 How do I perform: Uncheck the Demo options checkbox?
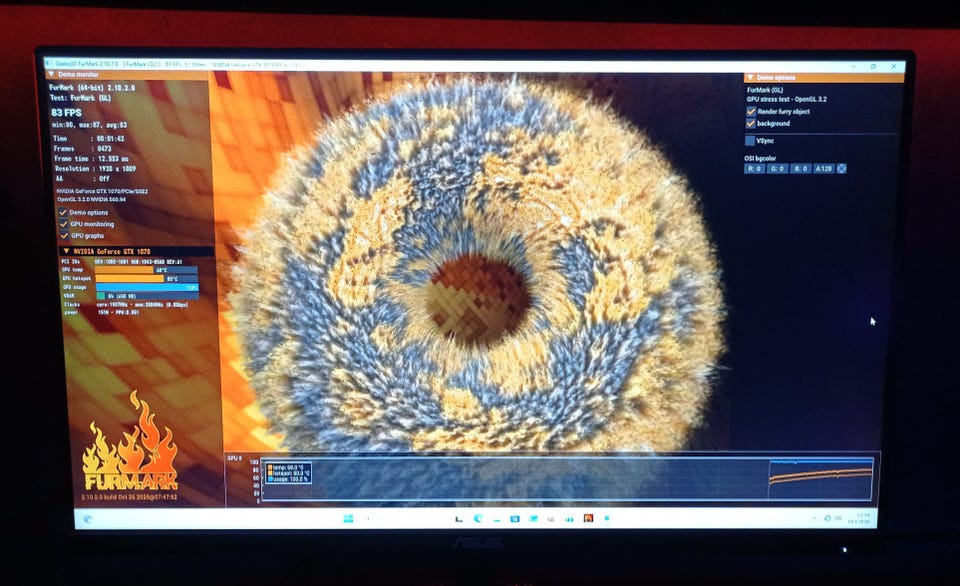click(x=63, y=212)
